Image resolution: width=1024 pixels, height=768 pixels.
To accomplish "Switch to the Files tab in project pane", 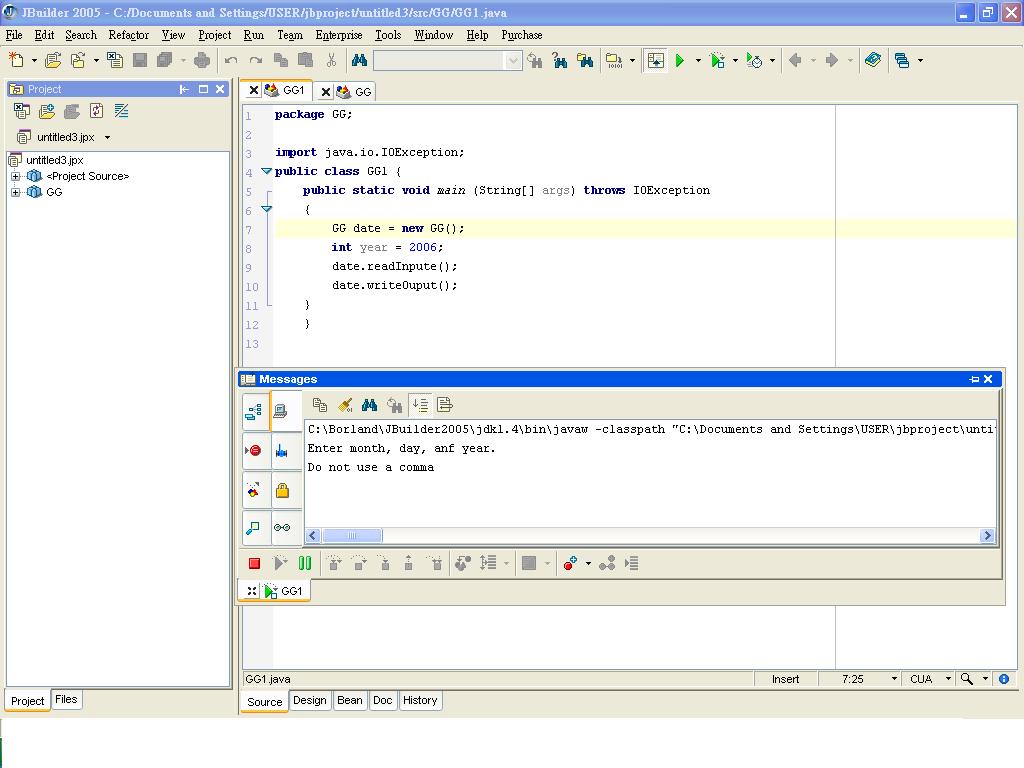I will pos(66,699).
